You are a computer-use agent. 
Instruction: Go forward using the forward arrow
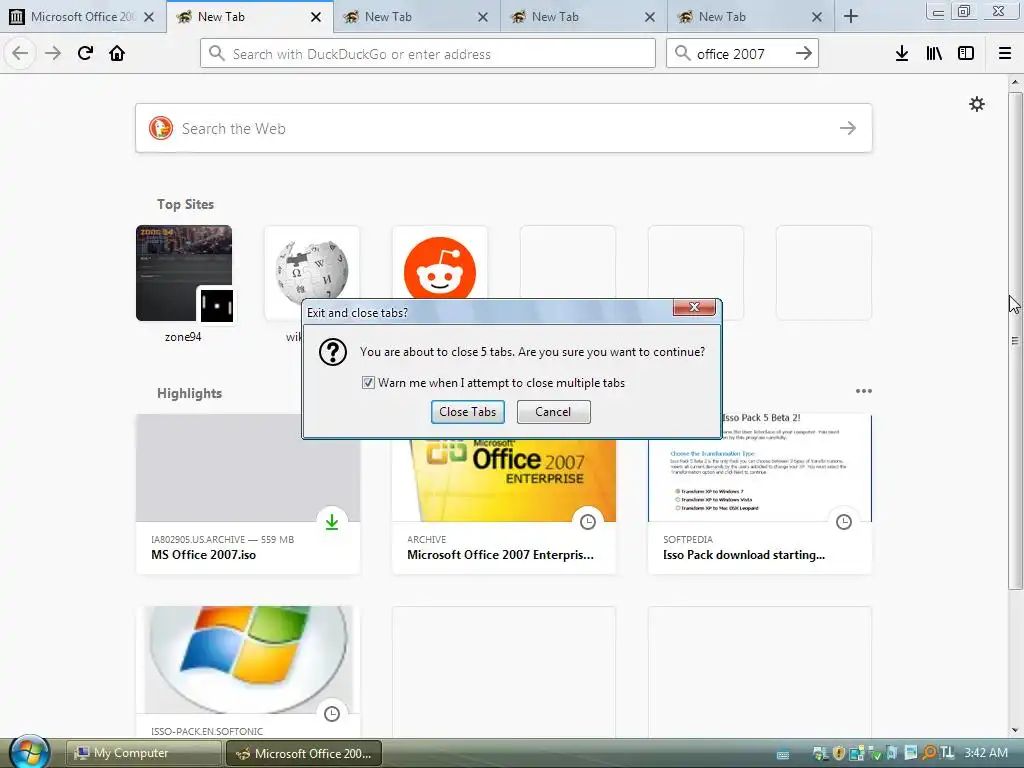click(53, 53)
